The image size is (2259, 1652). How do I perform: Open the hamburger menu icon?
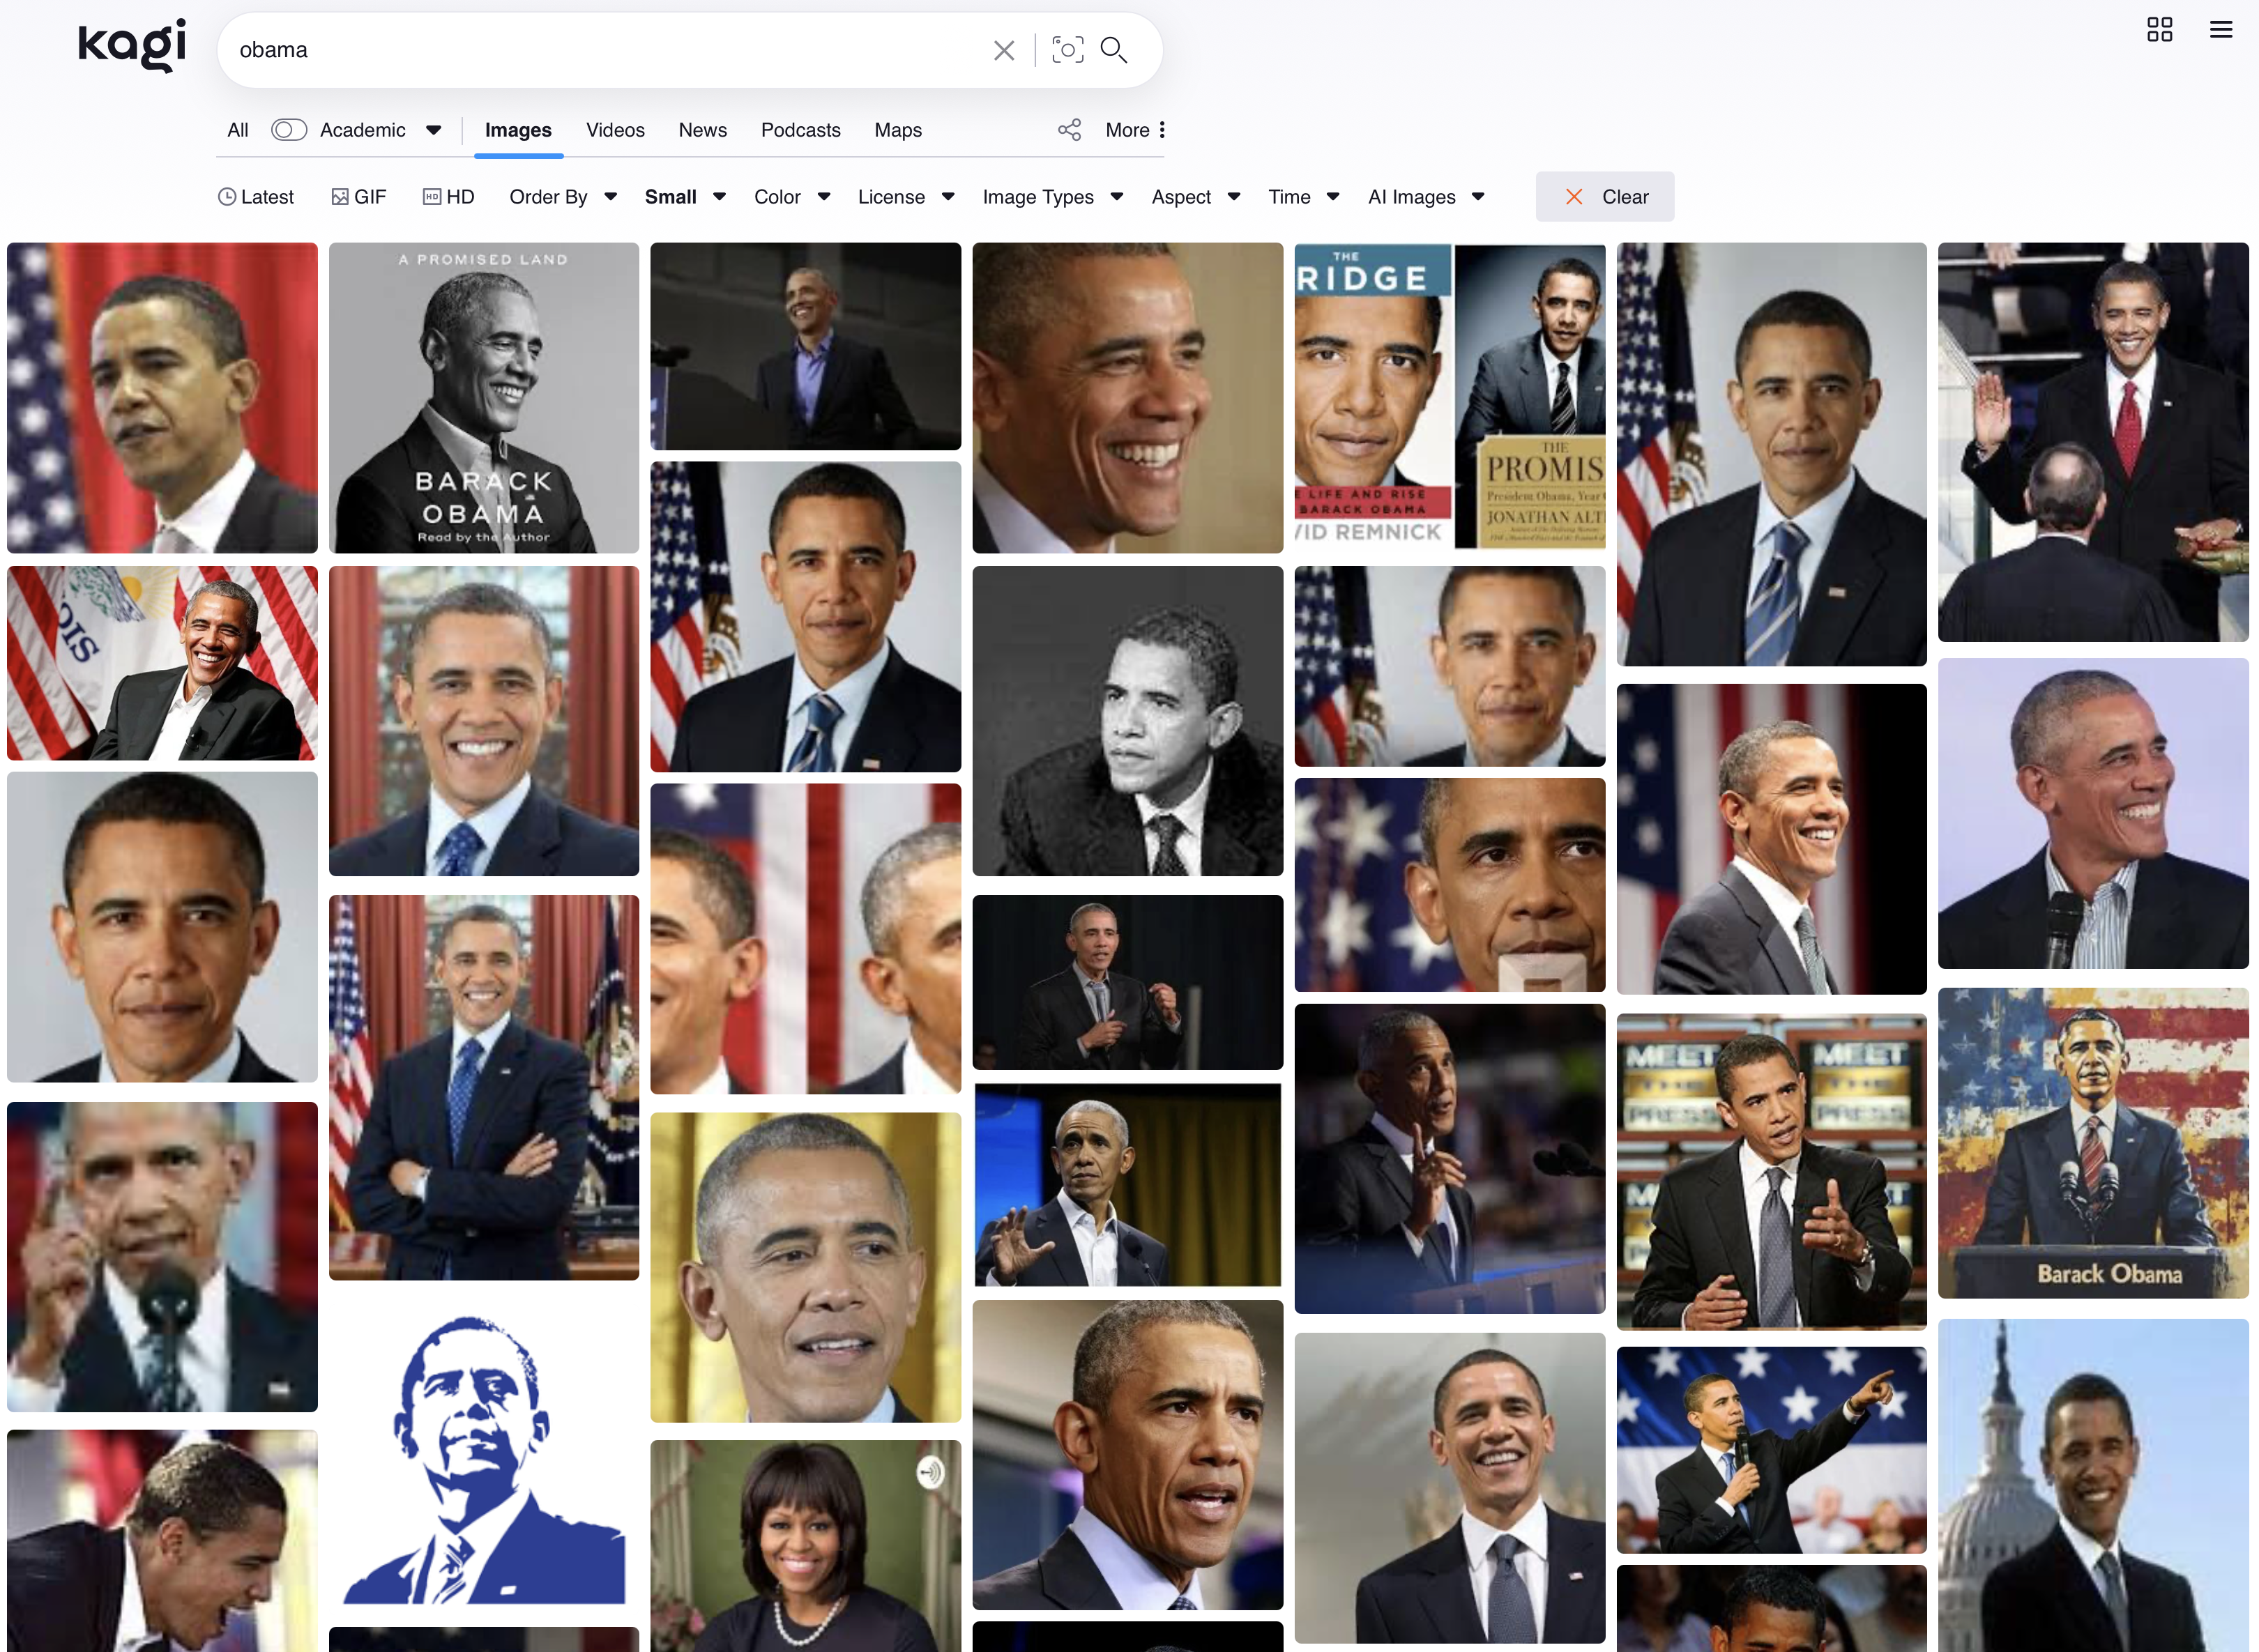(x=2220, y=29)
